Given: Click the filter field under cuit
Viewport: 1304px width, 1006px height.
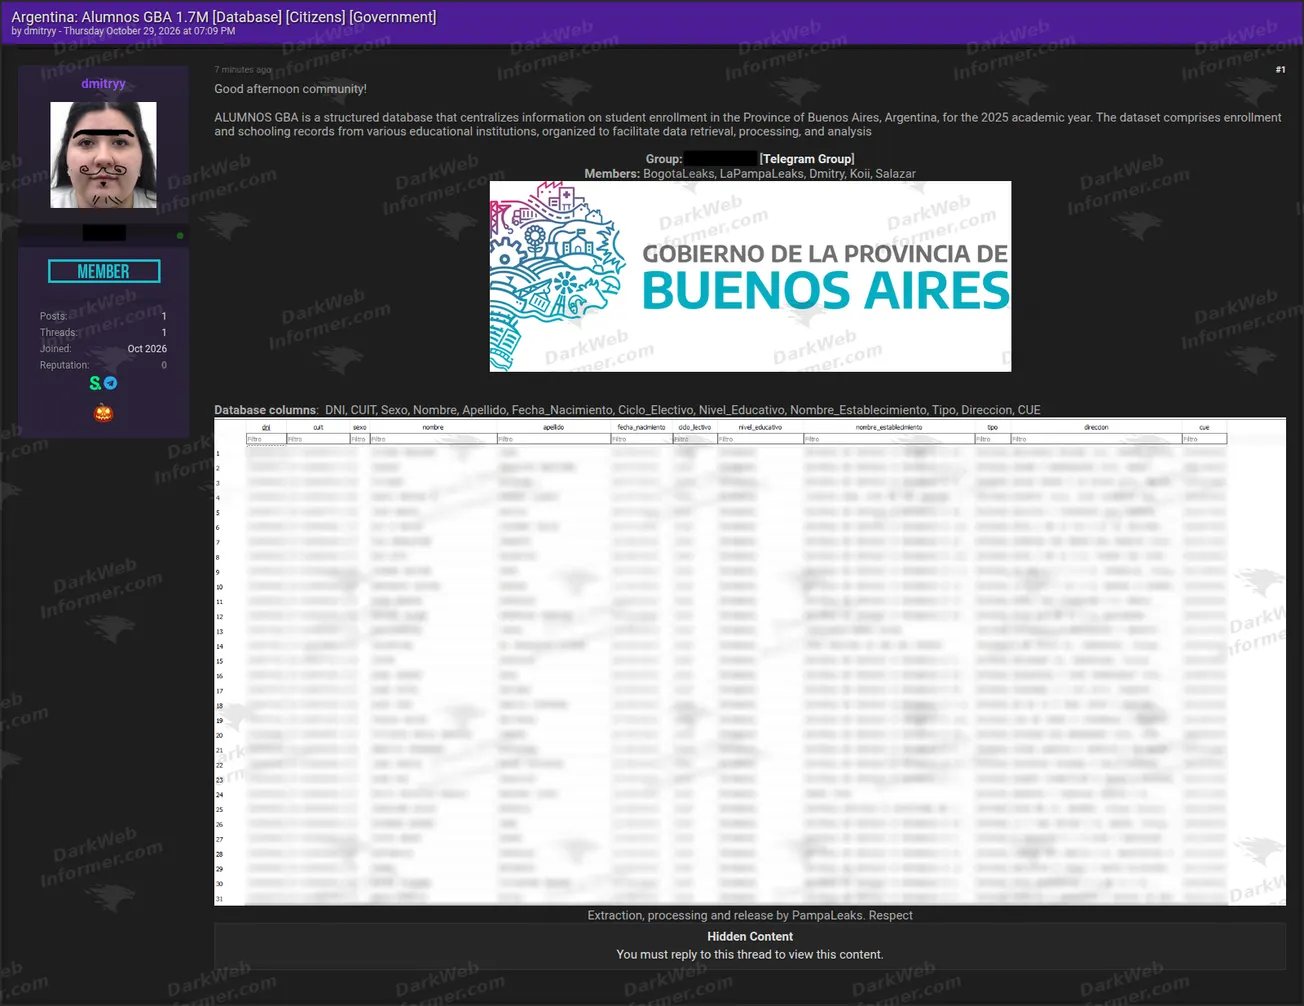Looking at the screenshot, I should (318, 439).
